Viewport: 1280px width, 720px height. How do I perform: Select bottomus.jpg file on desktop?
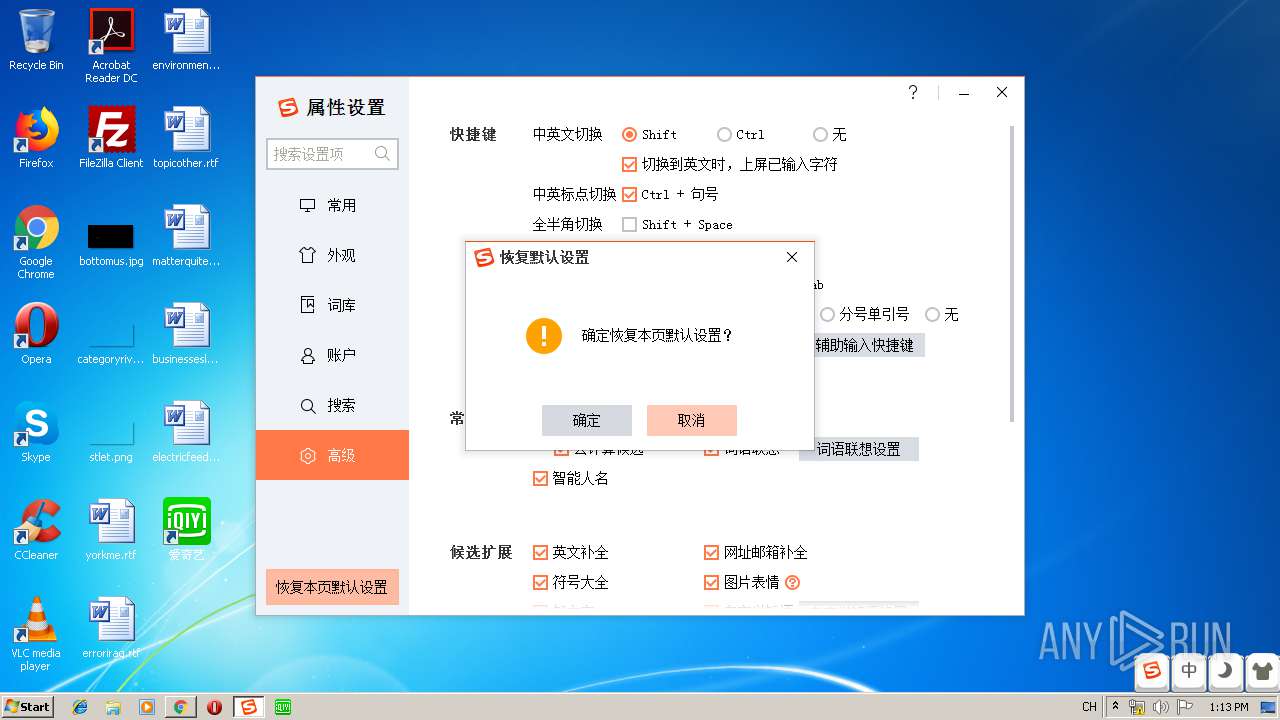111,246
